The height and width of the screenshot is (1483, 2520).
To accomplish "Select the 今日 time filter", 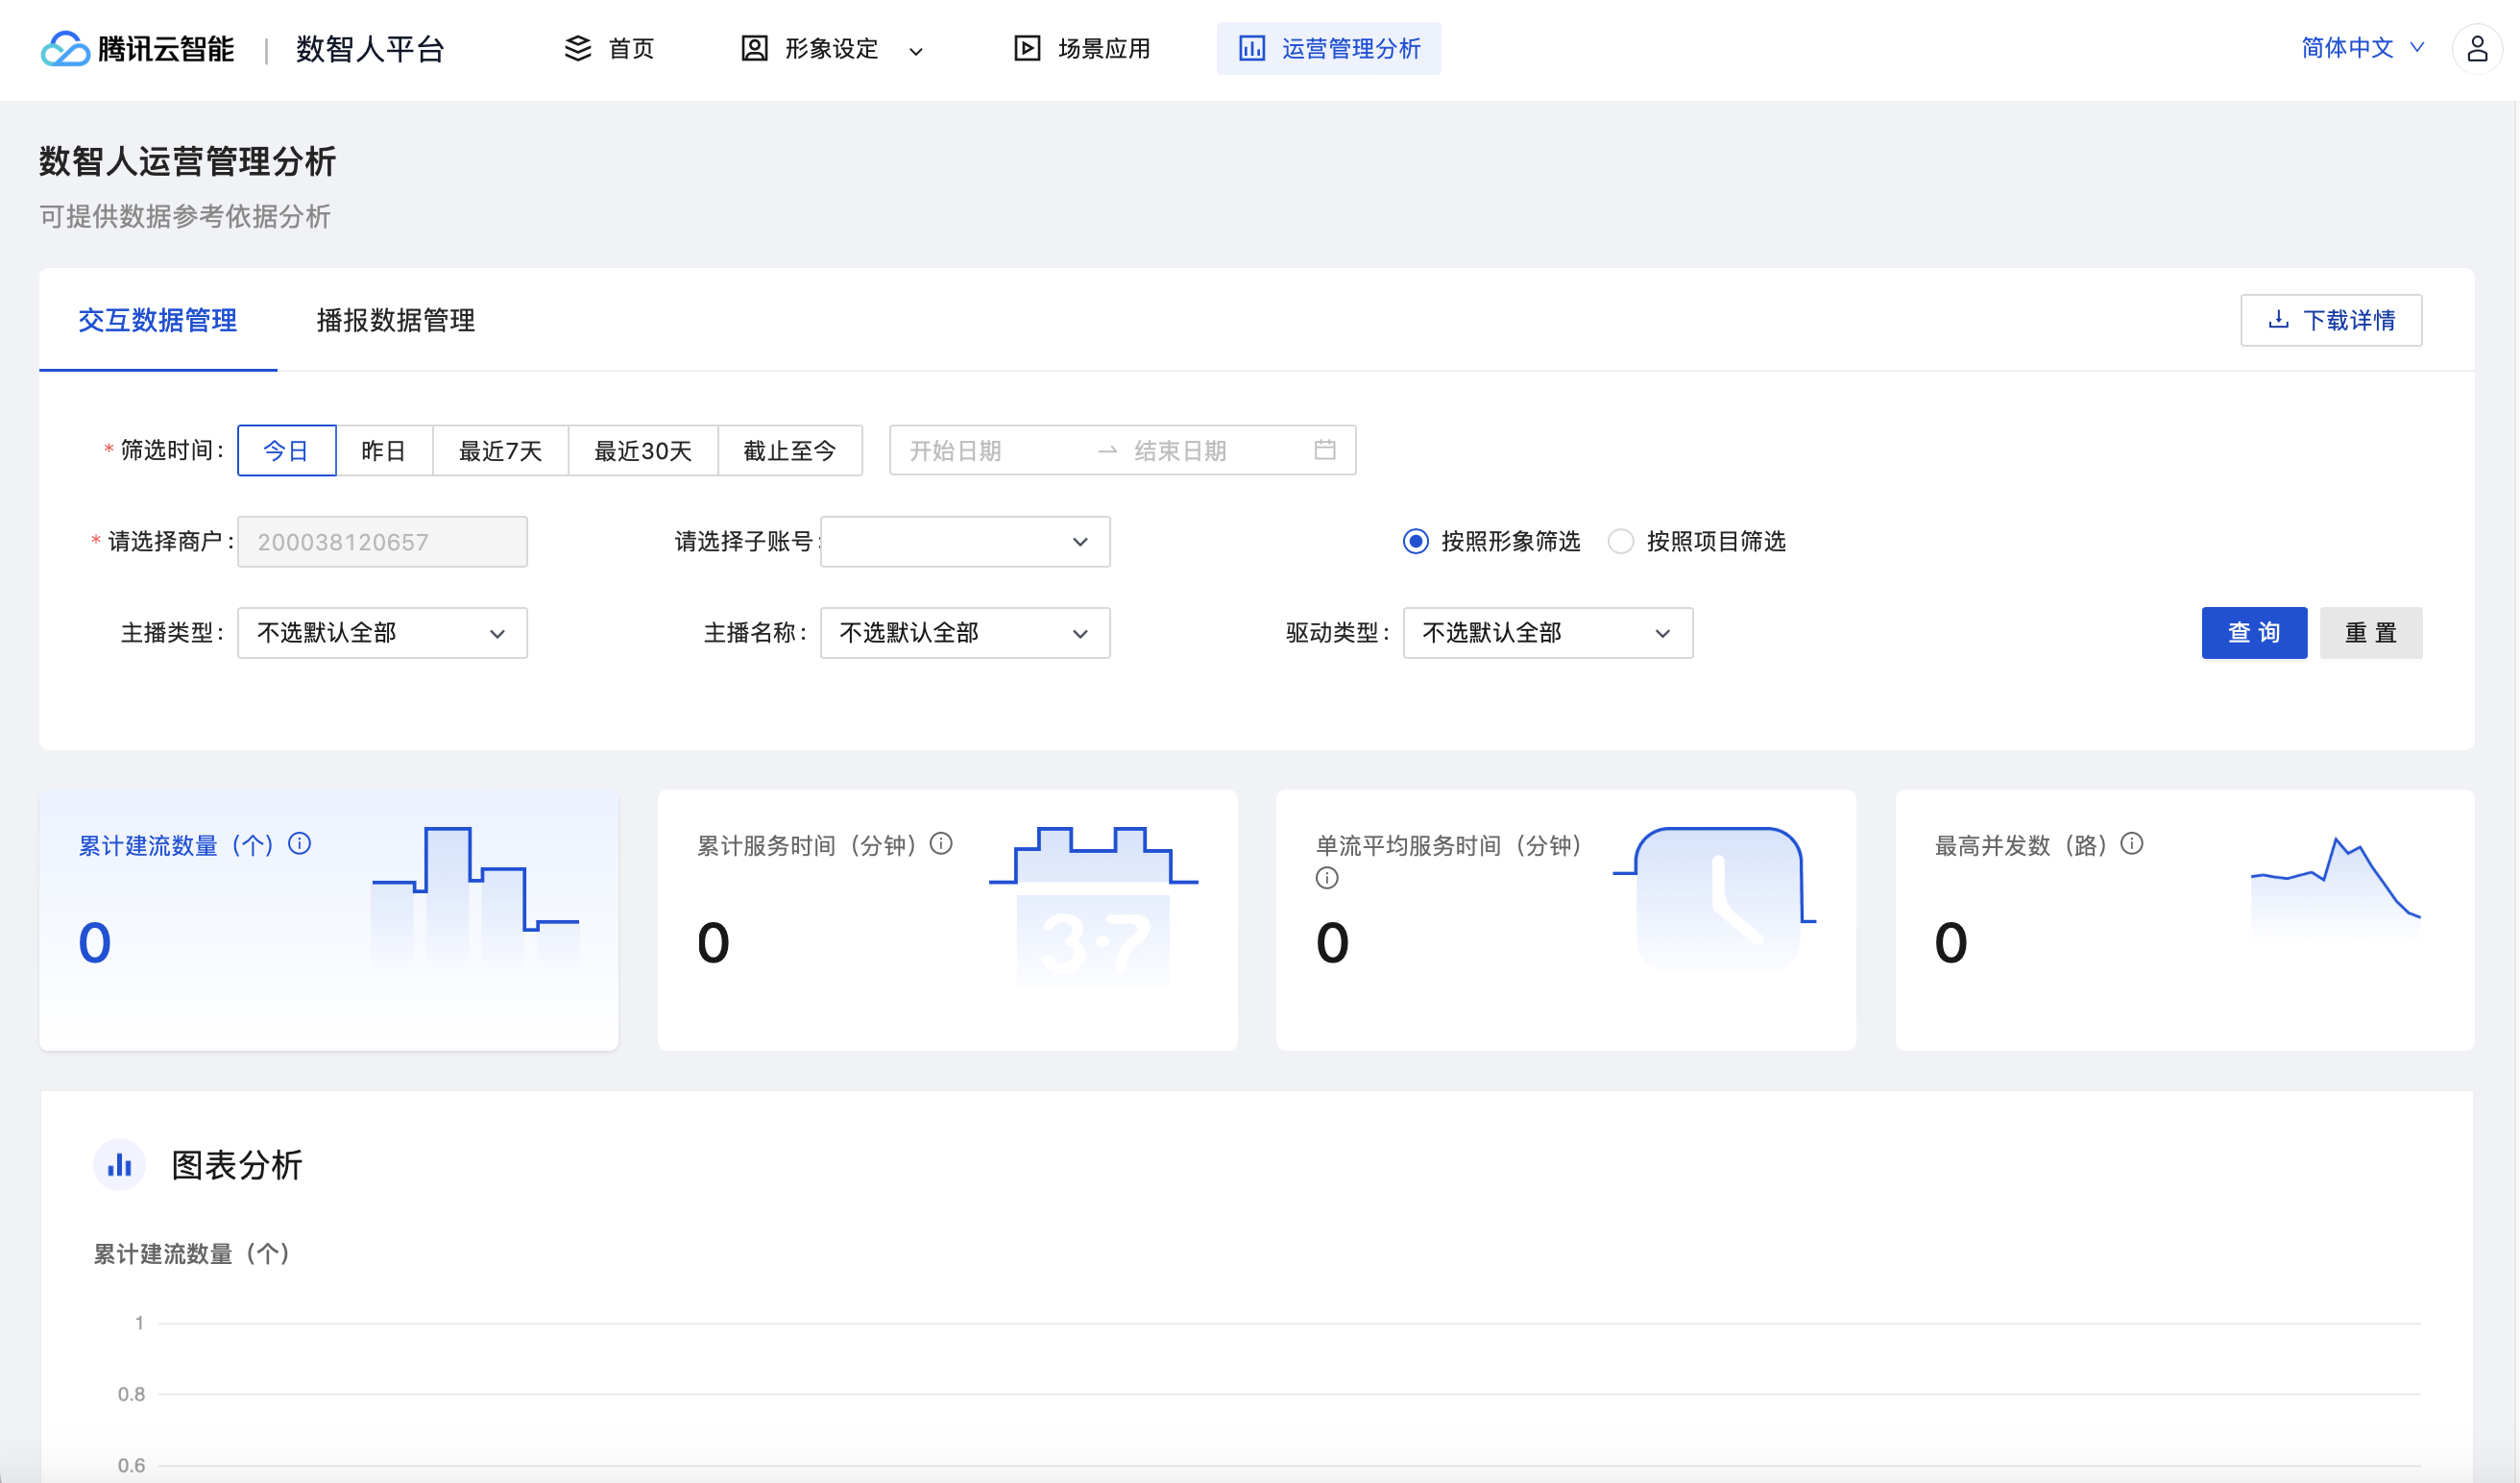I will click(286, 450).
